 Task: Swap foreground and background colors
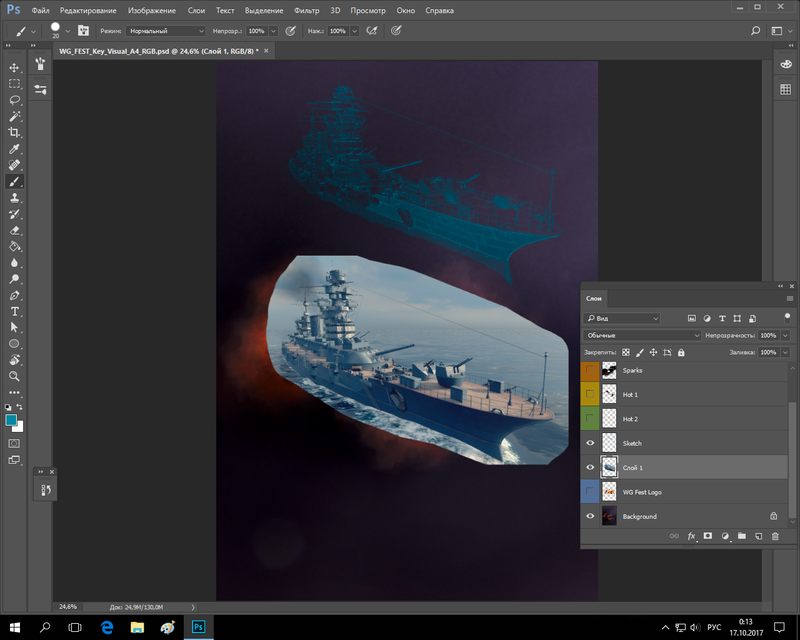pyautogui.click(x=19, y=407)
